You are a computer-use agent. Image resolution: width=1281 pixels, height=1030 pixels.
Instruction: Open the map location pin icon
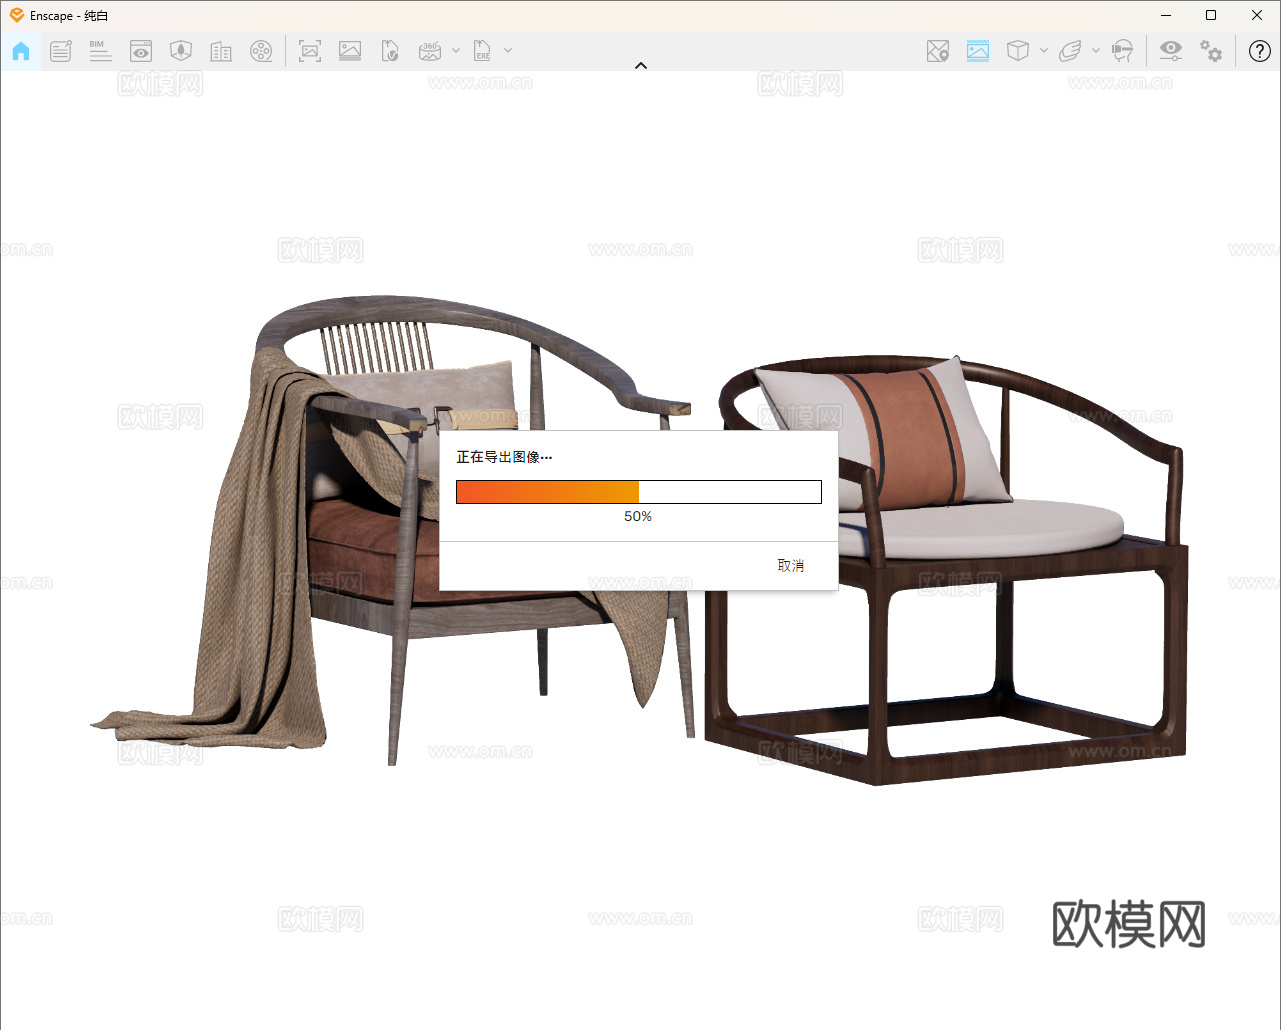click(938, 51)
